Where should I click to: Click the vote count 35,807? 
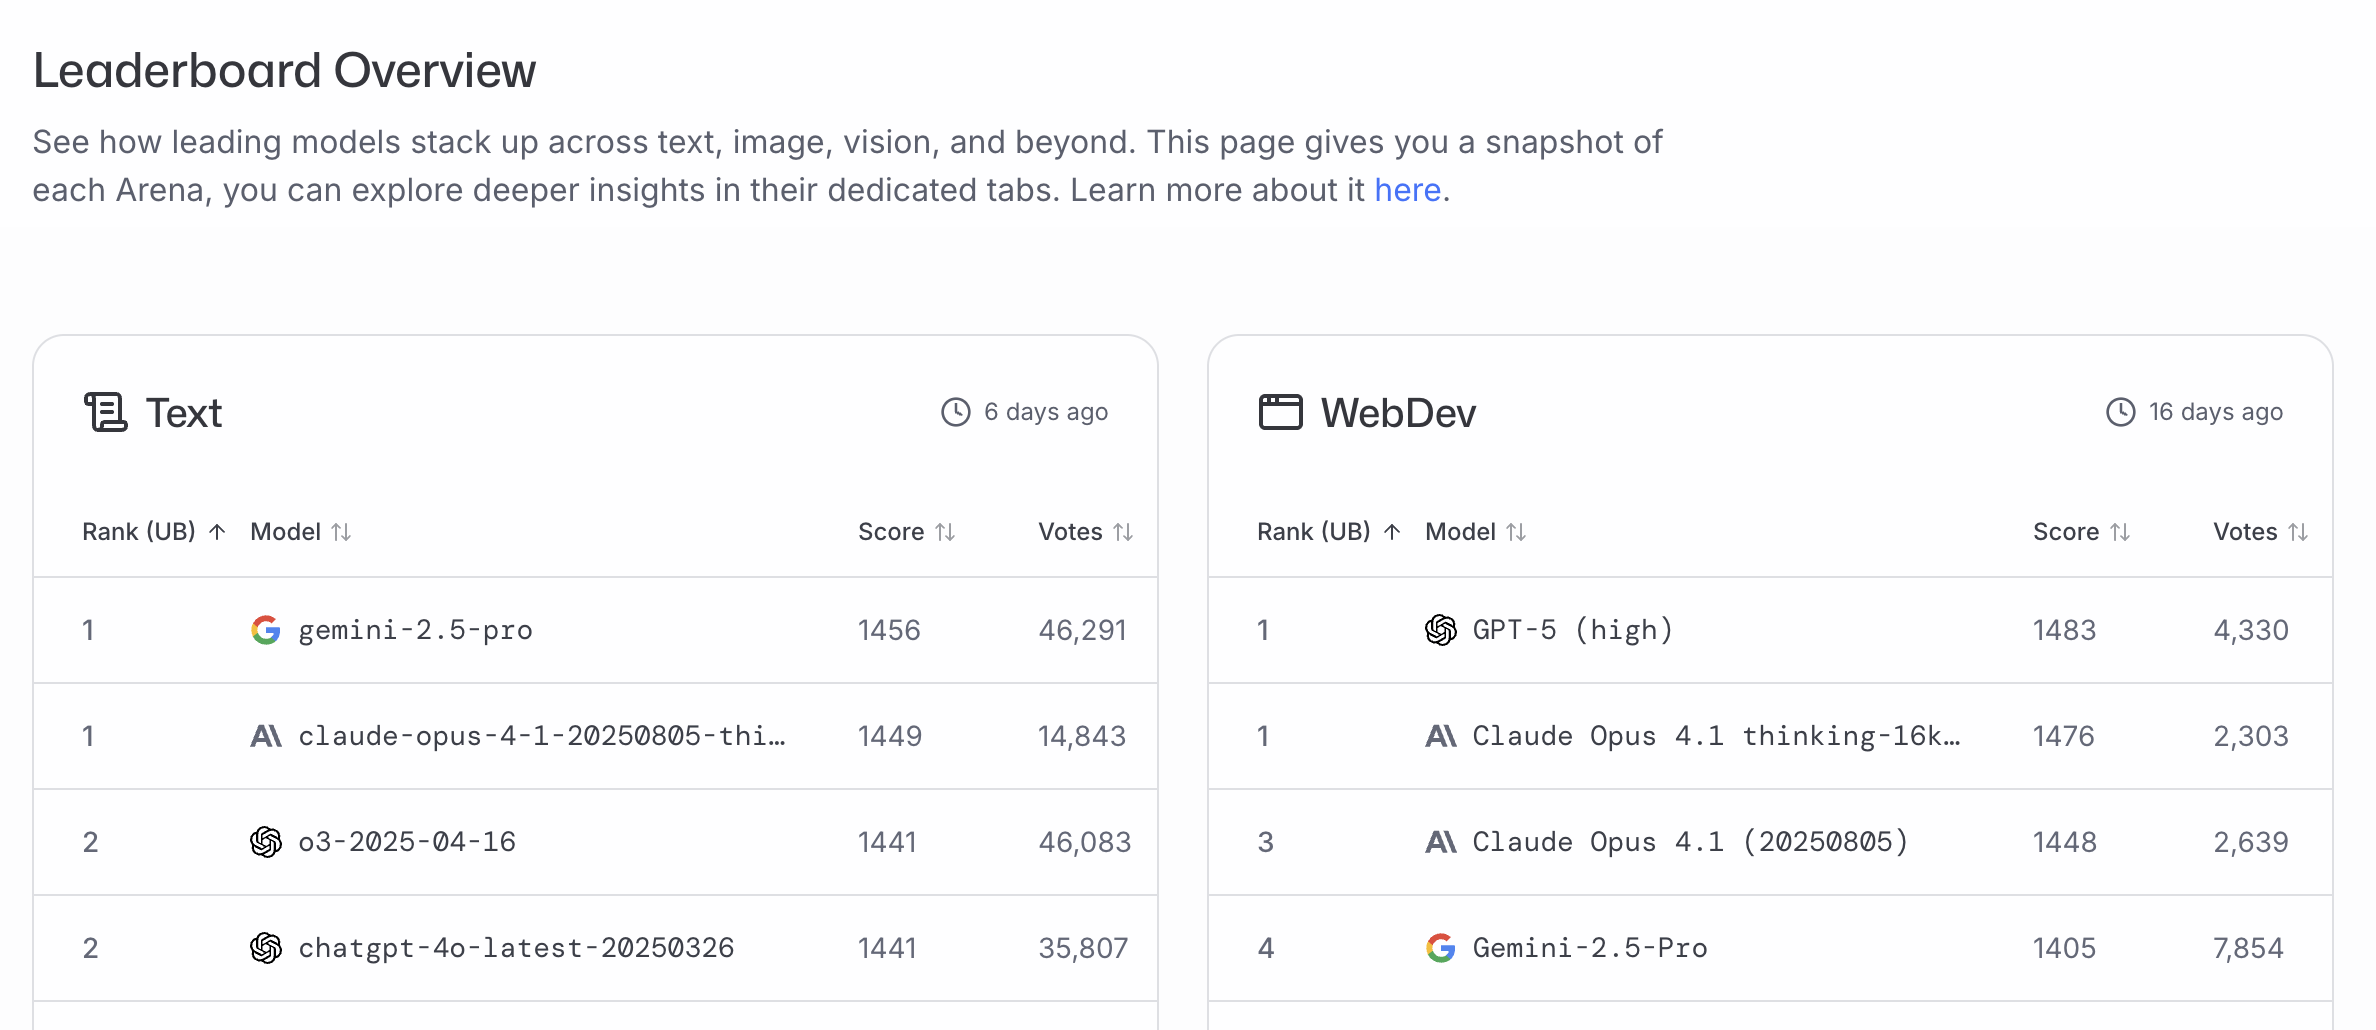coord(1083,948)
